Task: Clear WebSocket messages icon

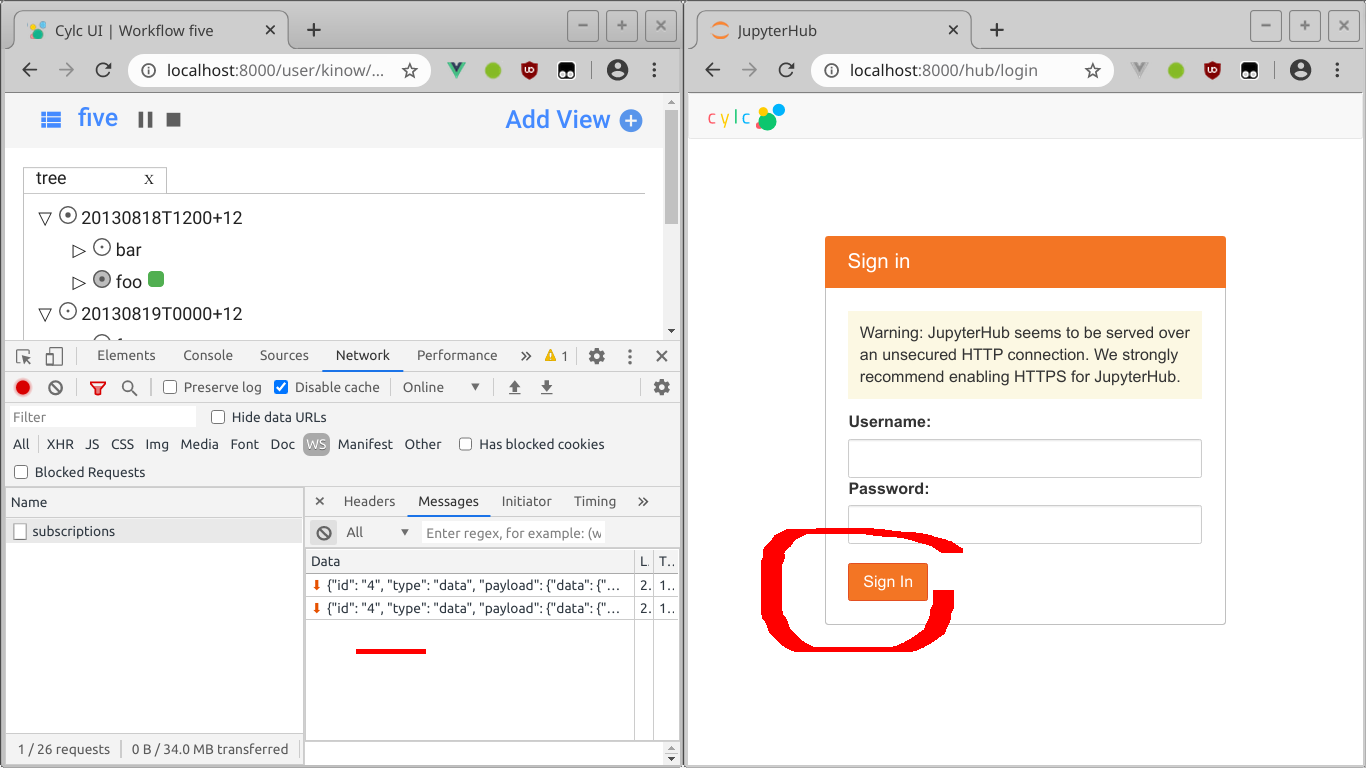Action: pyautogui.click(x=324, y=533)
